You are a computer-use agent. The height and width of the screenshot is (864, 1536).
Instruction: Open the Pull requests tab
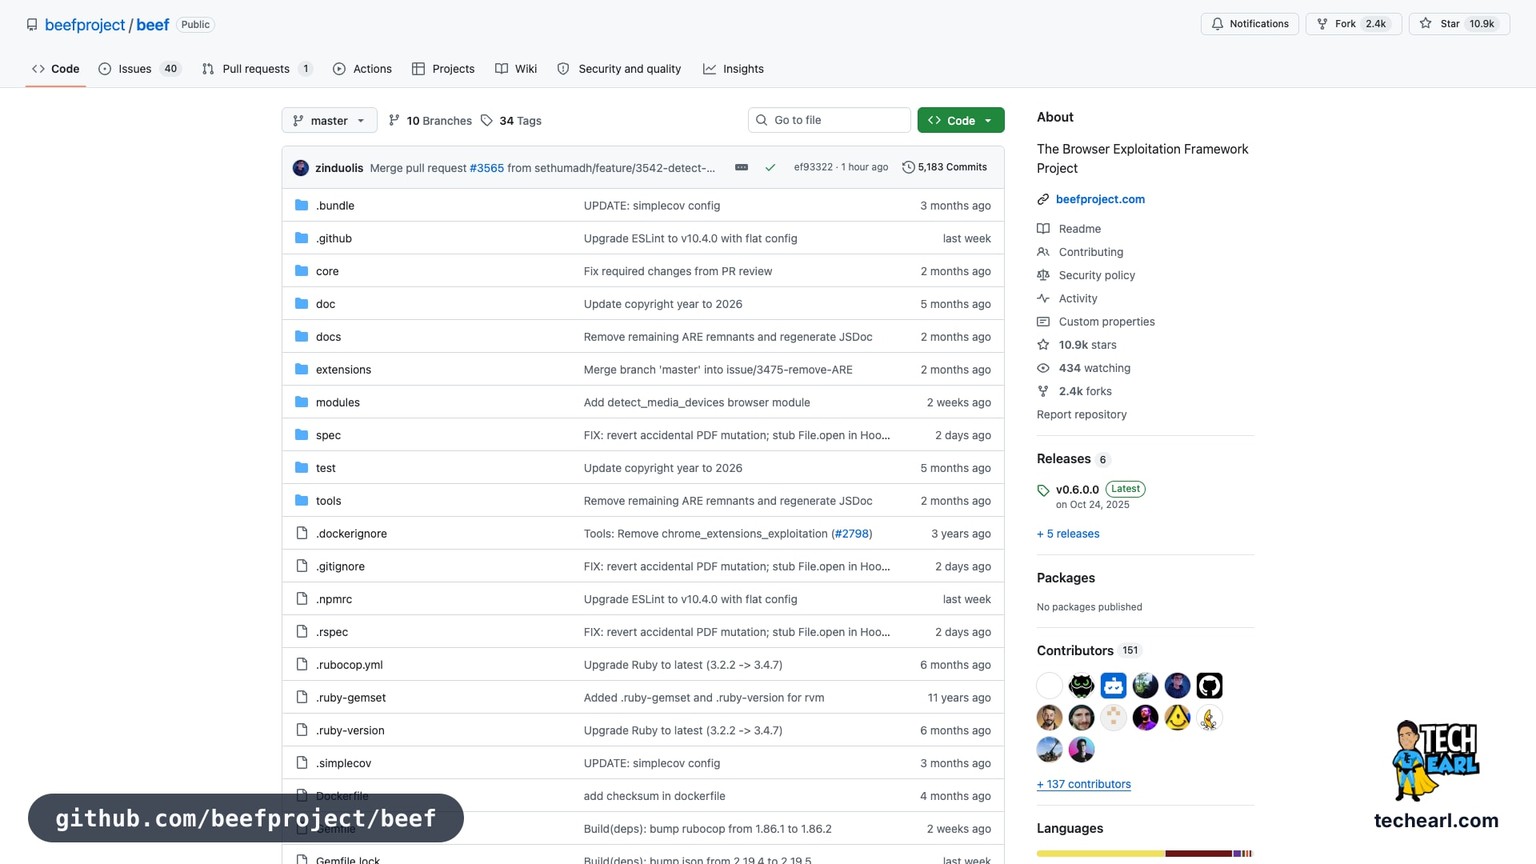pos(257,69)
